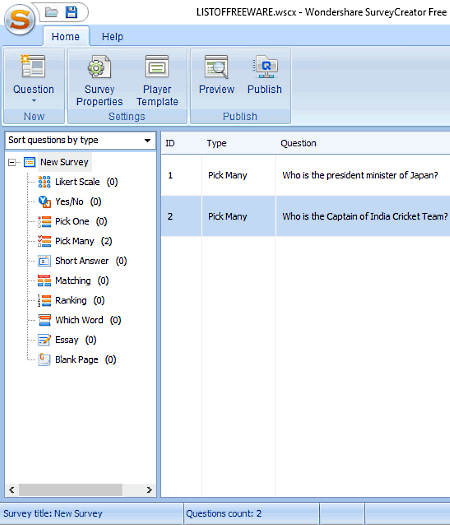
Task: Open the Sort questions by type combo box
Action: point(80,140)
